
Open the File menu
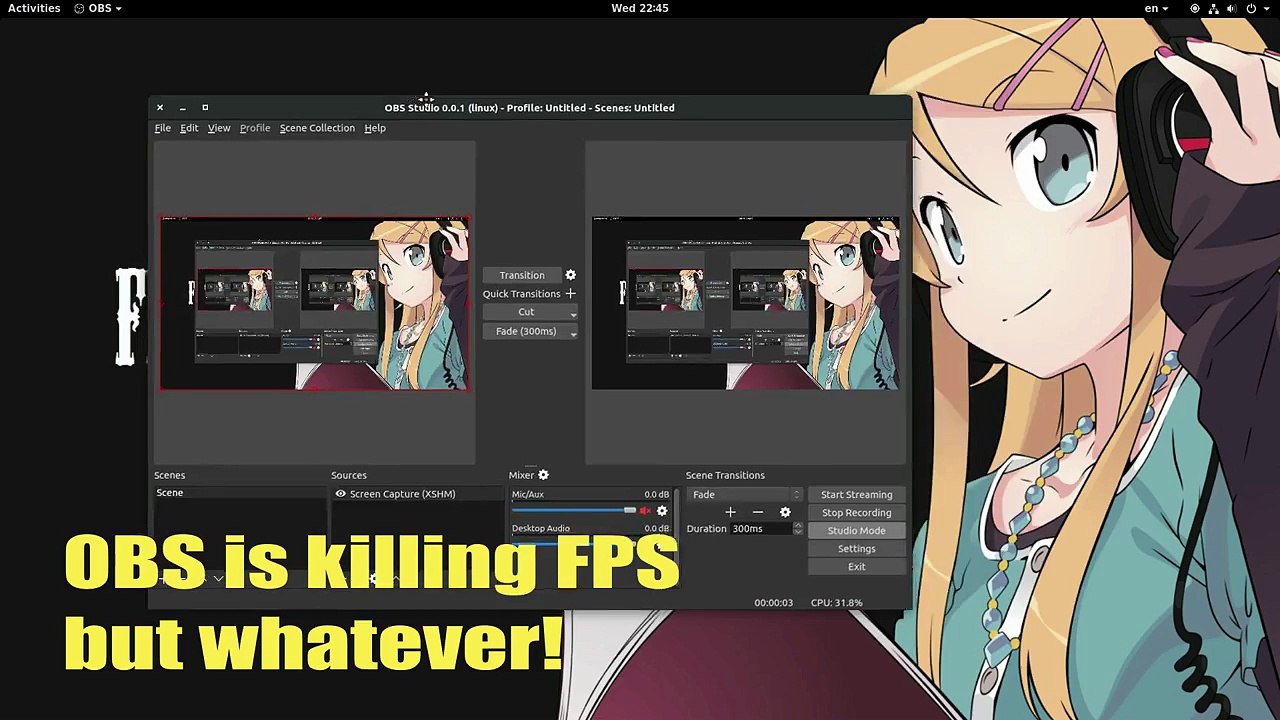pos(162,128)
